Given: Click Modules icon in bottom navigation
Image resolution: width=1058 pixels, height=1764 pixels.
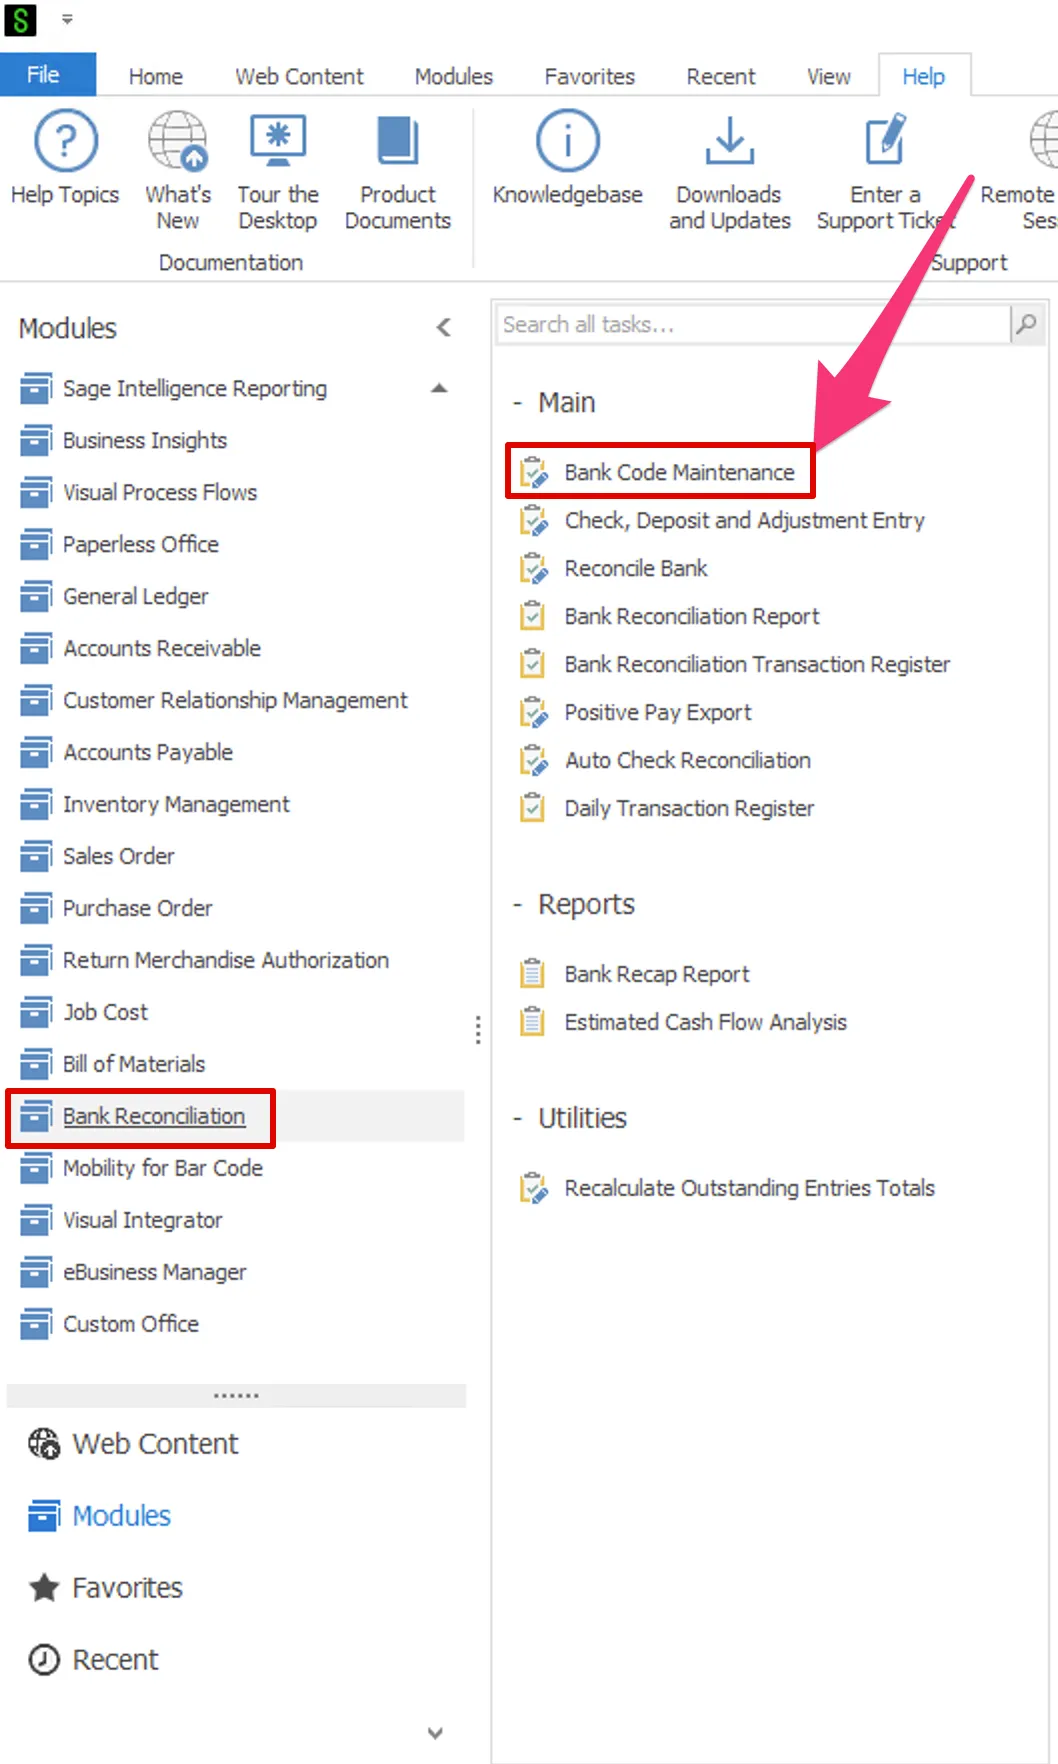Looking at the screenshot, I should pos(44,1516).
